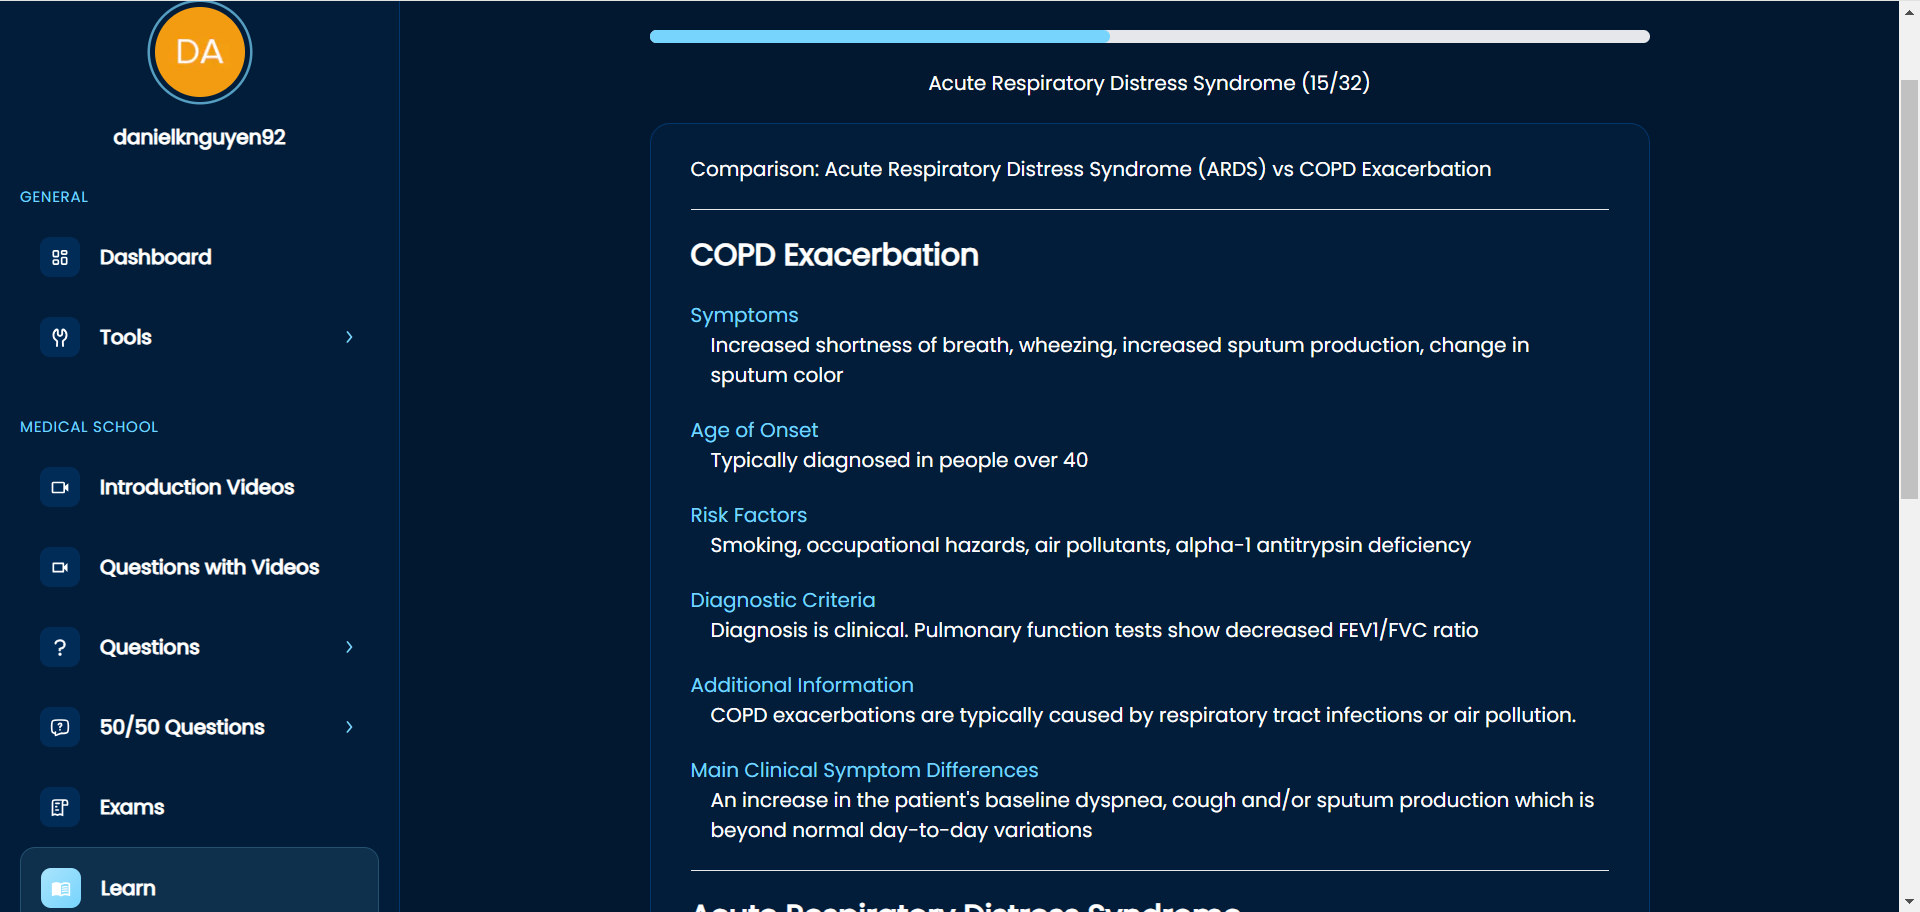Image resolution: width=1920 pixels, height=912 pixels.
Task: Click the Tools wrench icon
Action: pyautogui.click(x=60, y=337)
